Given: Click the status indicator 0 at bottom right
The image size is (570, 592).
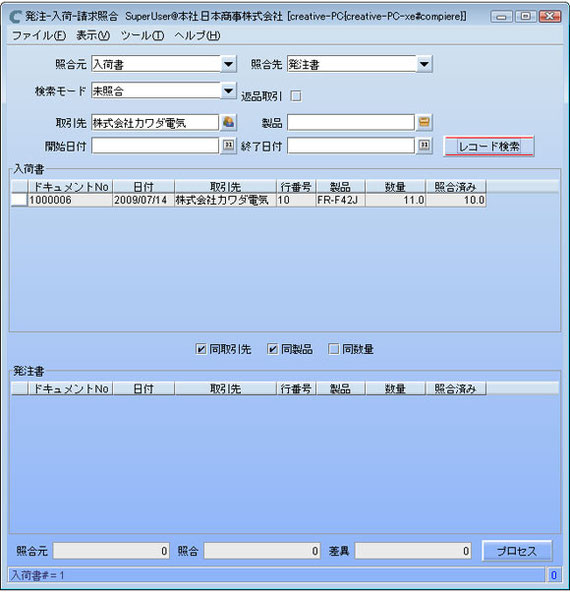Looking at the screenshot, I should [x=553, y=575].
